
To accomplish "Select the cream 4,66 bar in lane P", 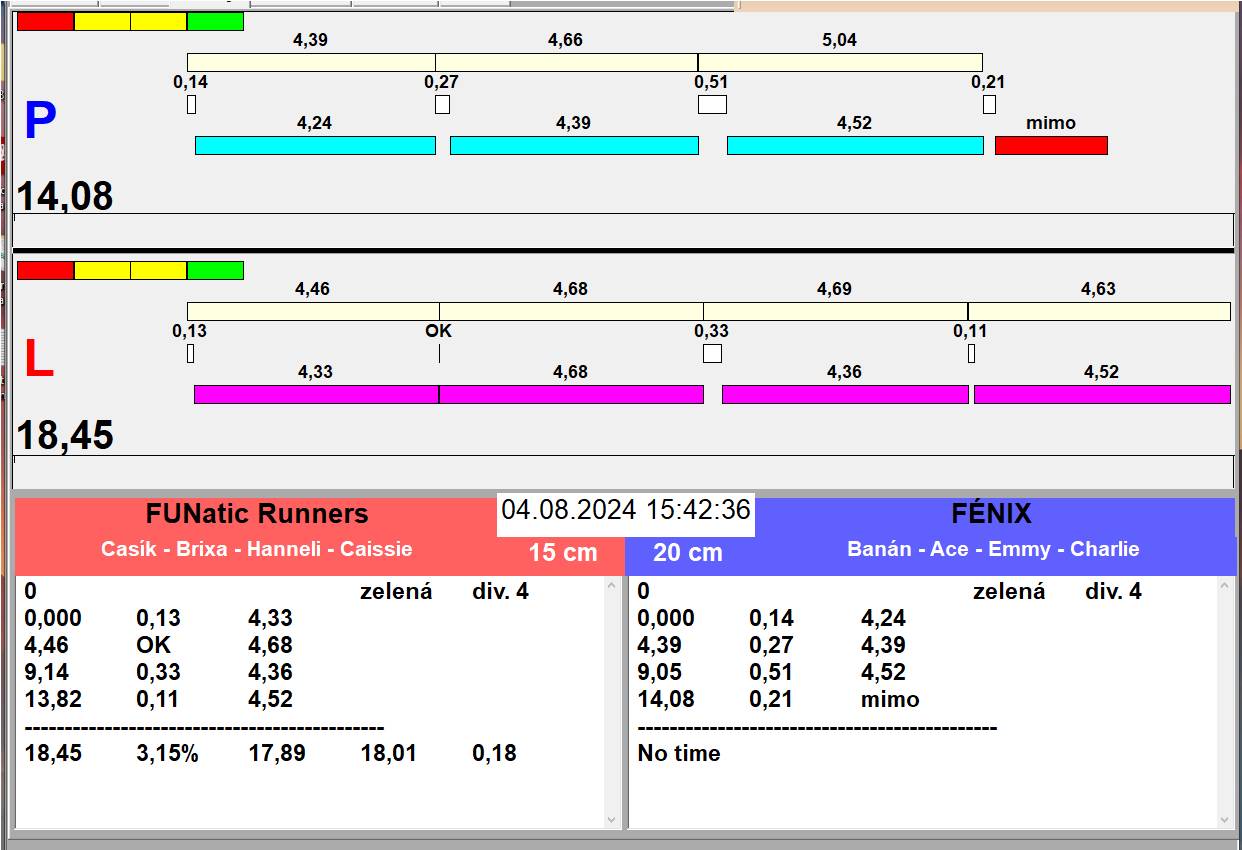I will (x=566, y=62).
